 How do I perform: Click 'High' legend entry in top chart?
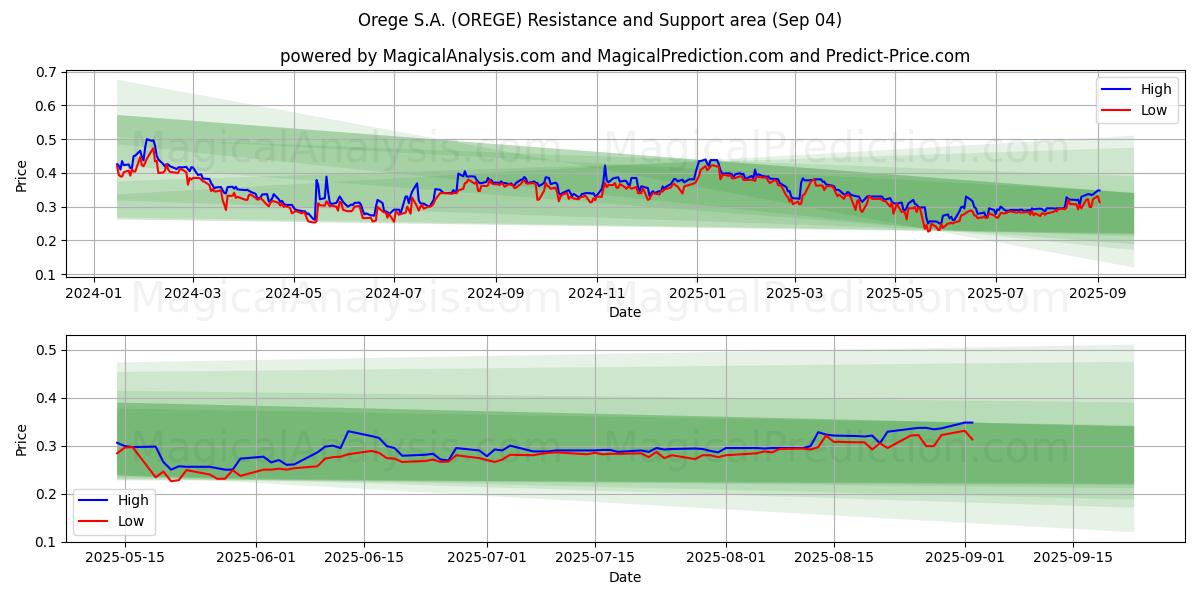(x=1156, y=89)
